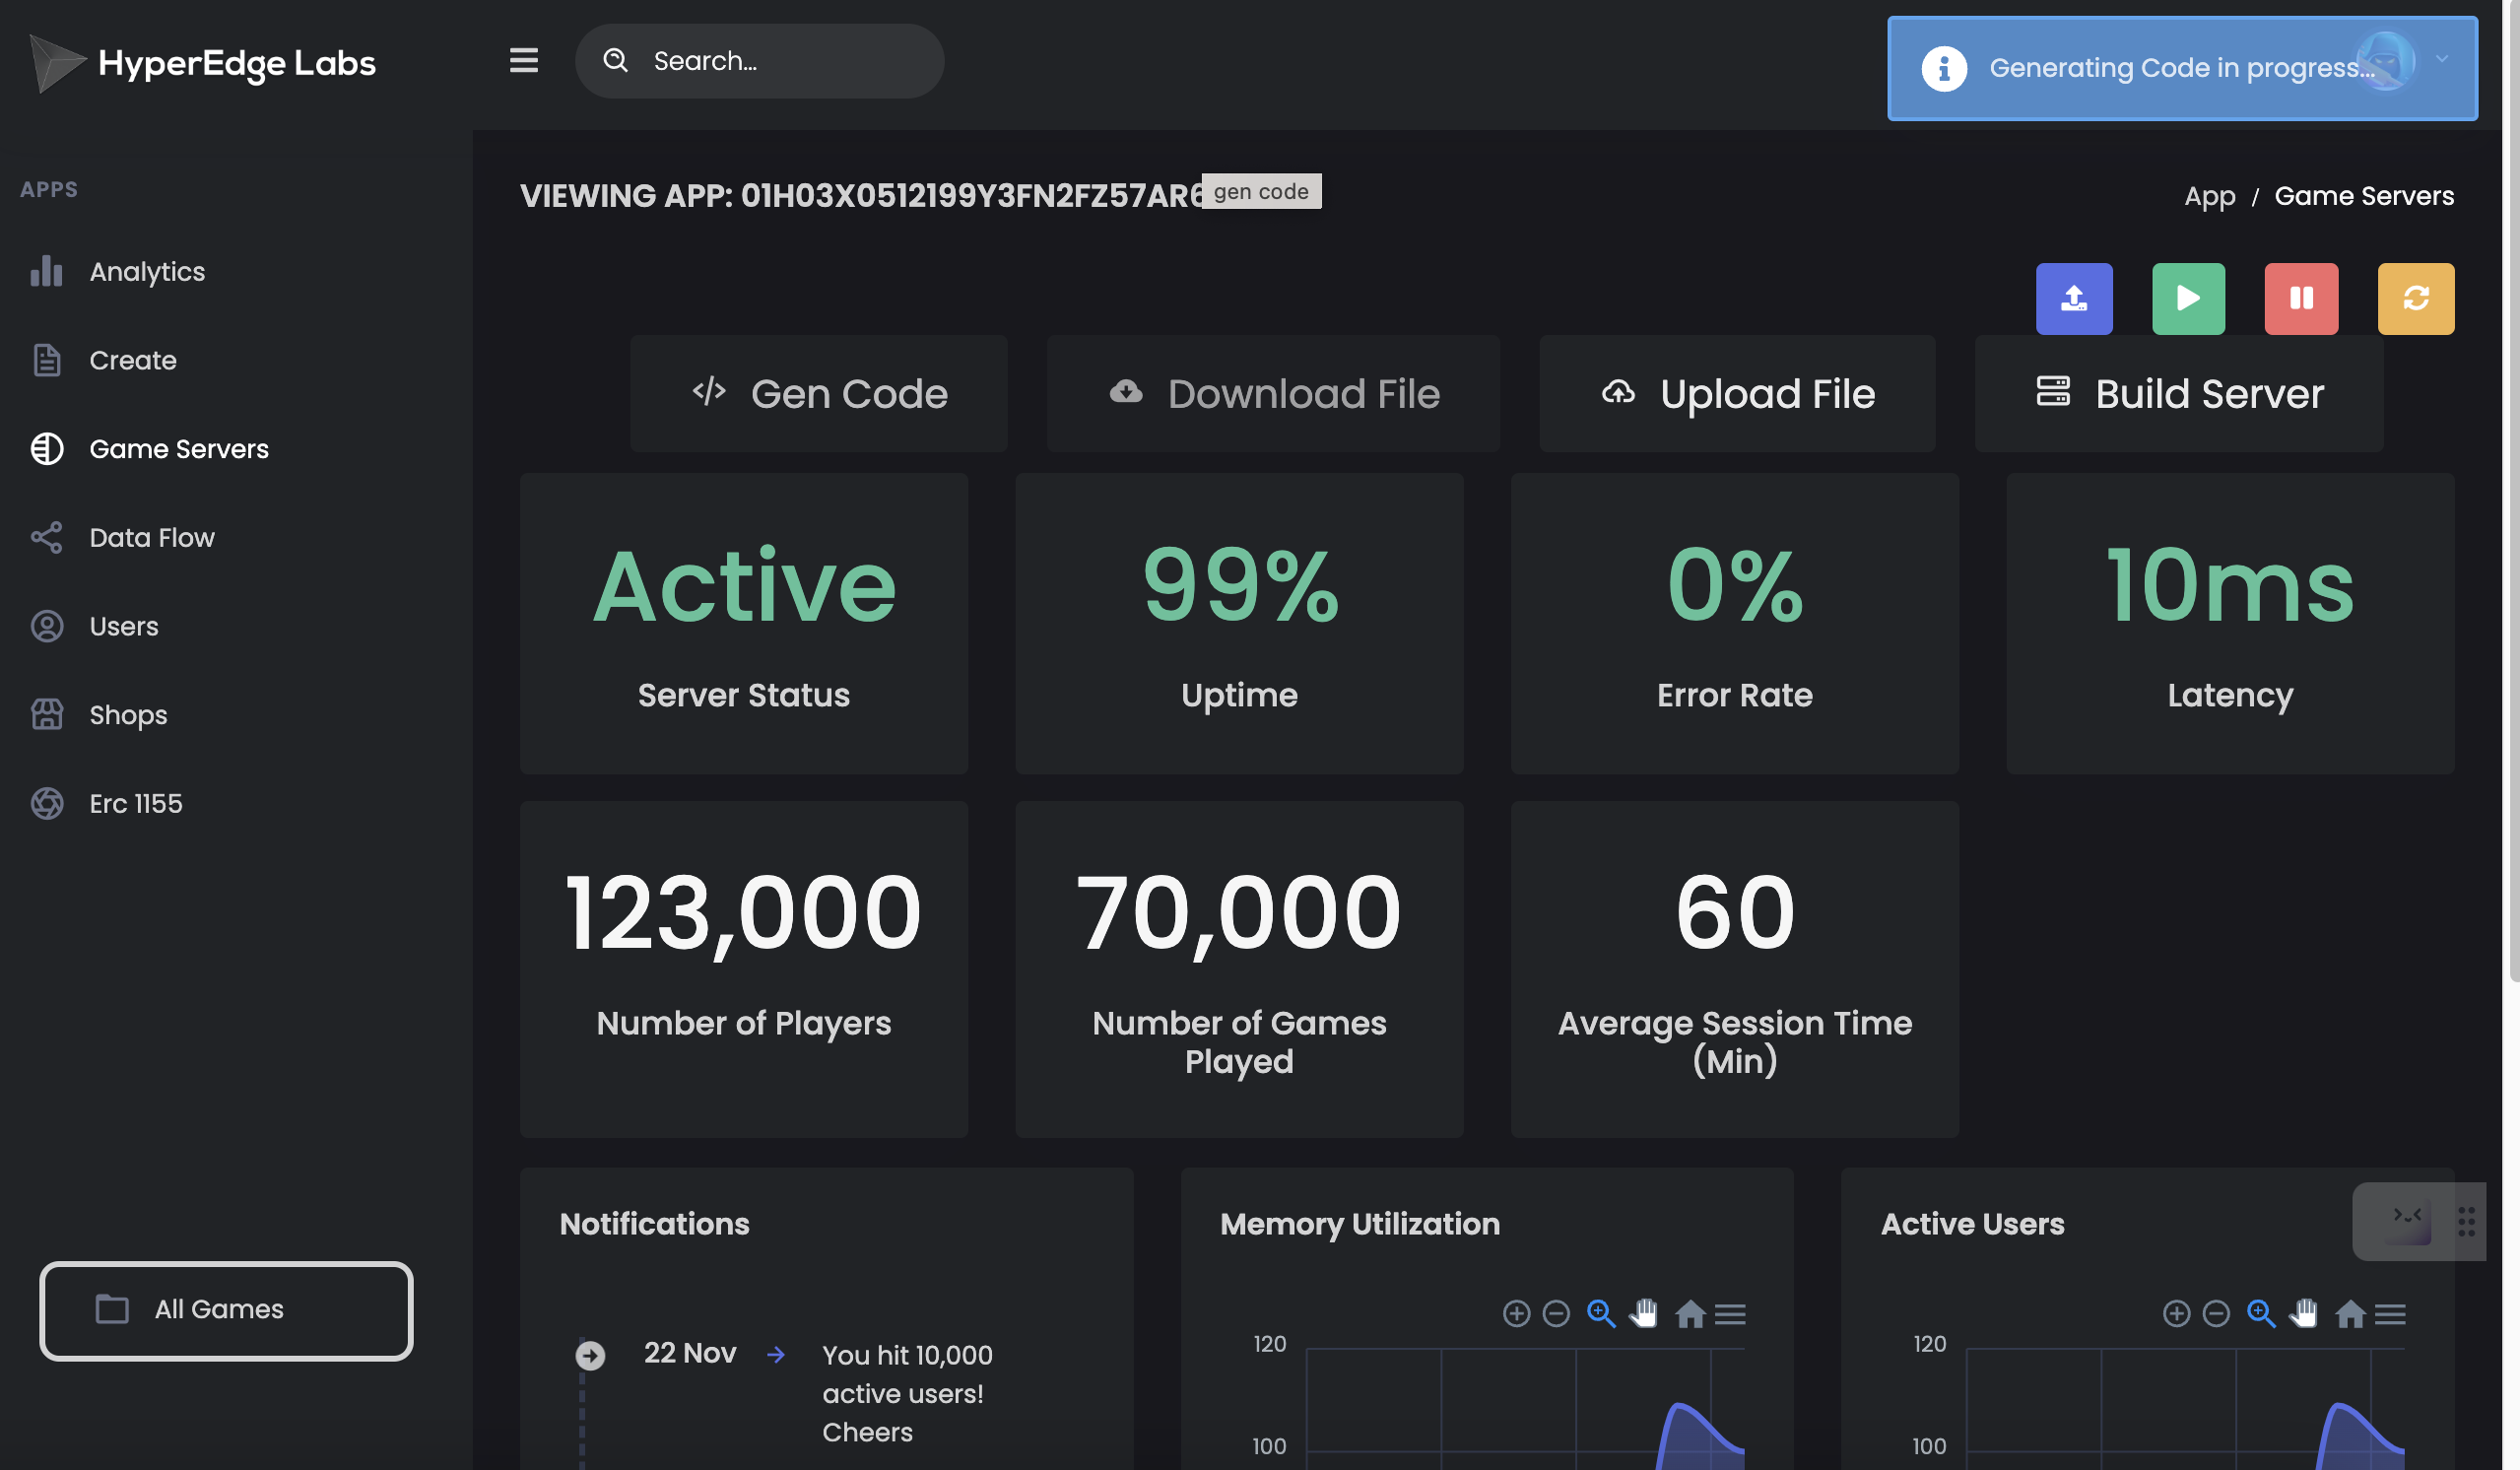Image resolution: width=2520 pixels, height=1470 pixels.
Task: Click the App breadcrumb link
Action: coord(2209,196)
